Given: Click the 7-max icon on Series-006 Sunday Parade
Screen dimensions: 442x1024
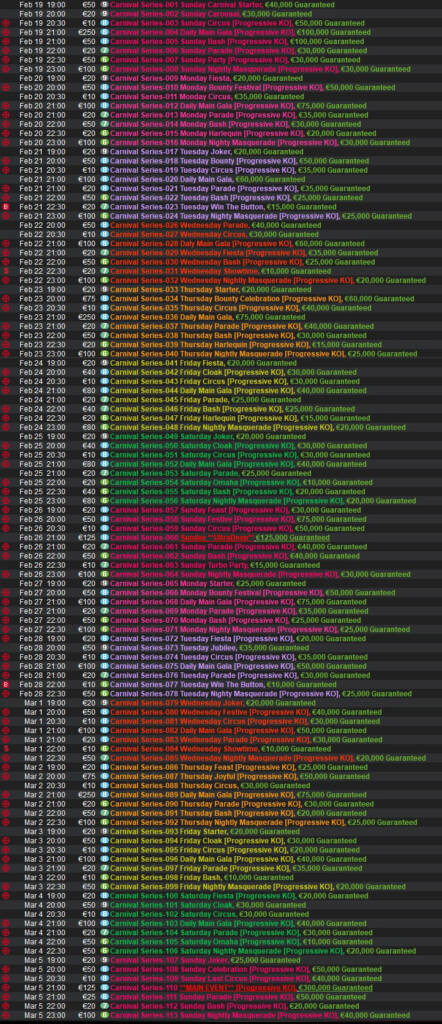Looking at the screenshot, I should click(104, 50).
